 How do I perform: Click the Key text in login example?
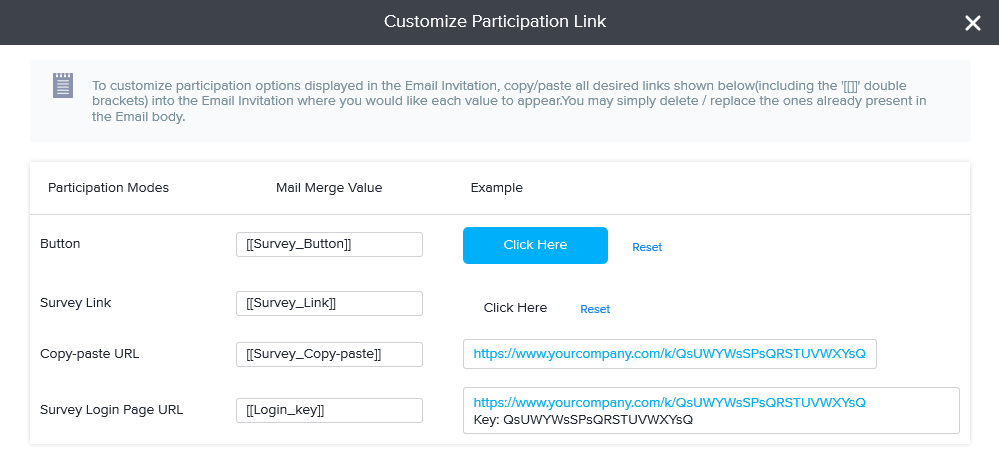[x=583, y=420]
